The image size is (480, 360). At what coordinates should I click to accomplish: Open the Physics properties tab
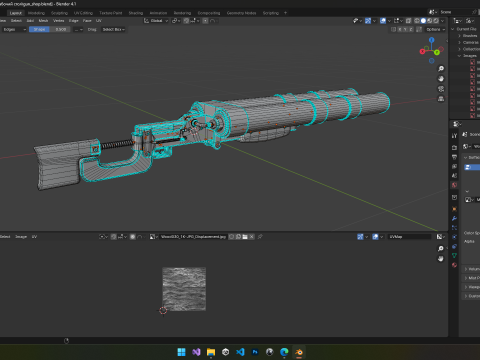[454, 237]
